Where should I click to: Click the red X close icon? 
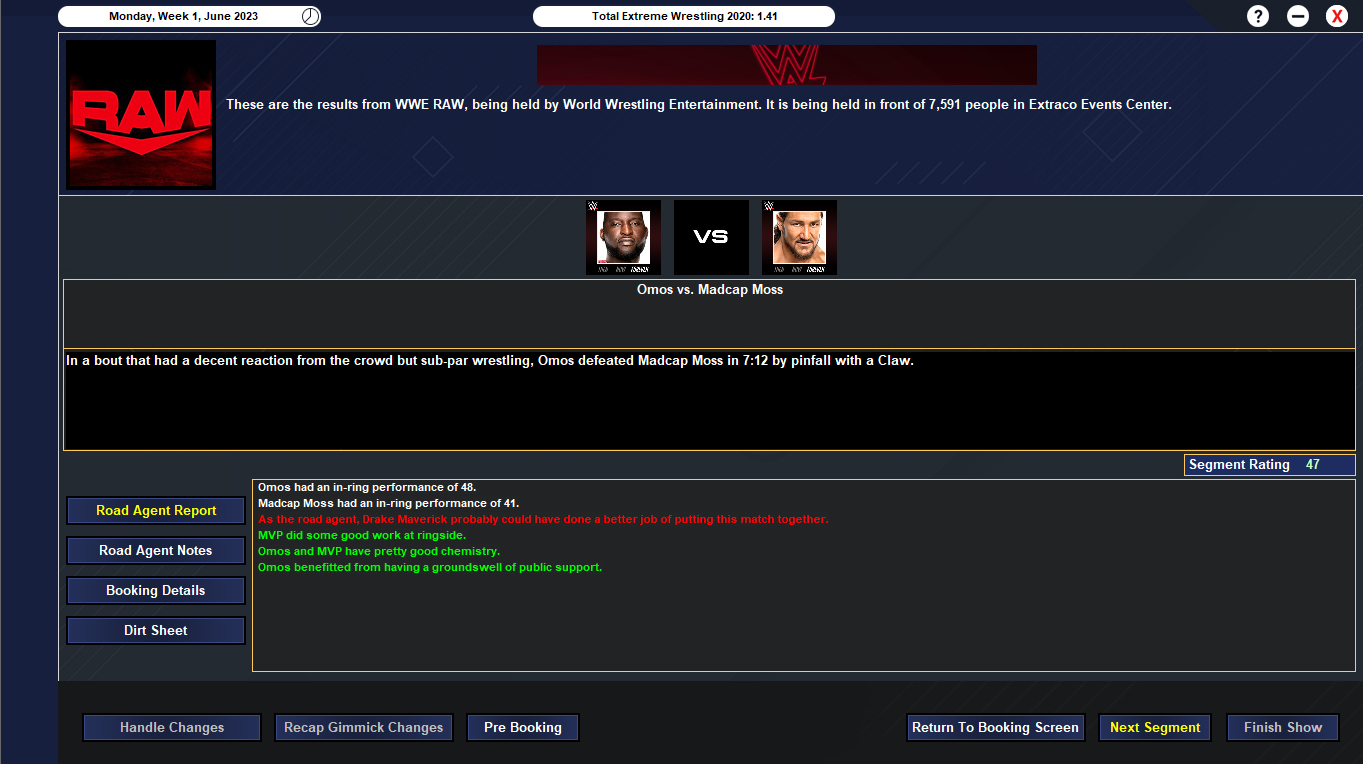pyautogui.click(x=1337, y=16)
